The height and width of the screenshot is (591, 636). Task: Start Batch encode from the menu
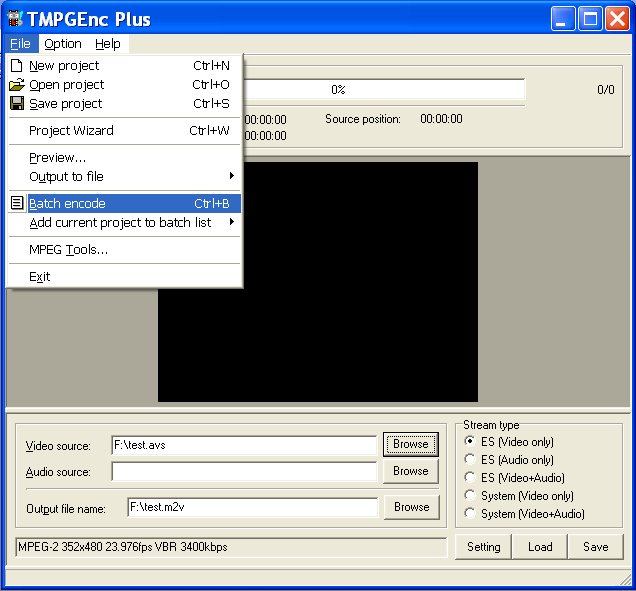tap(125, 203)
